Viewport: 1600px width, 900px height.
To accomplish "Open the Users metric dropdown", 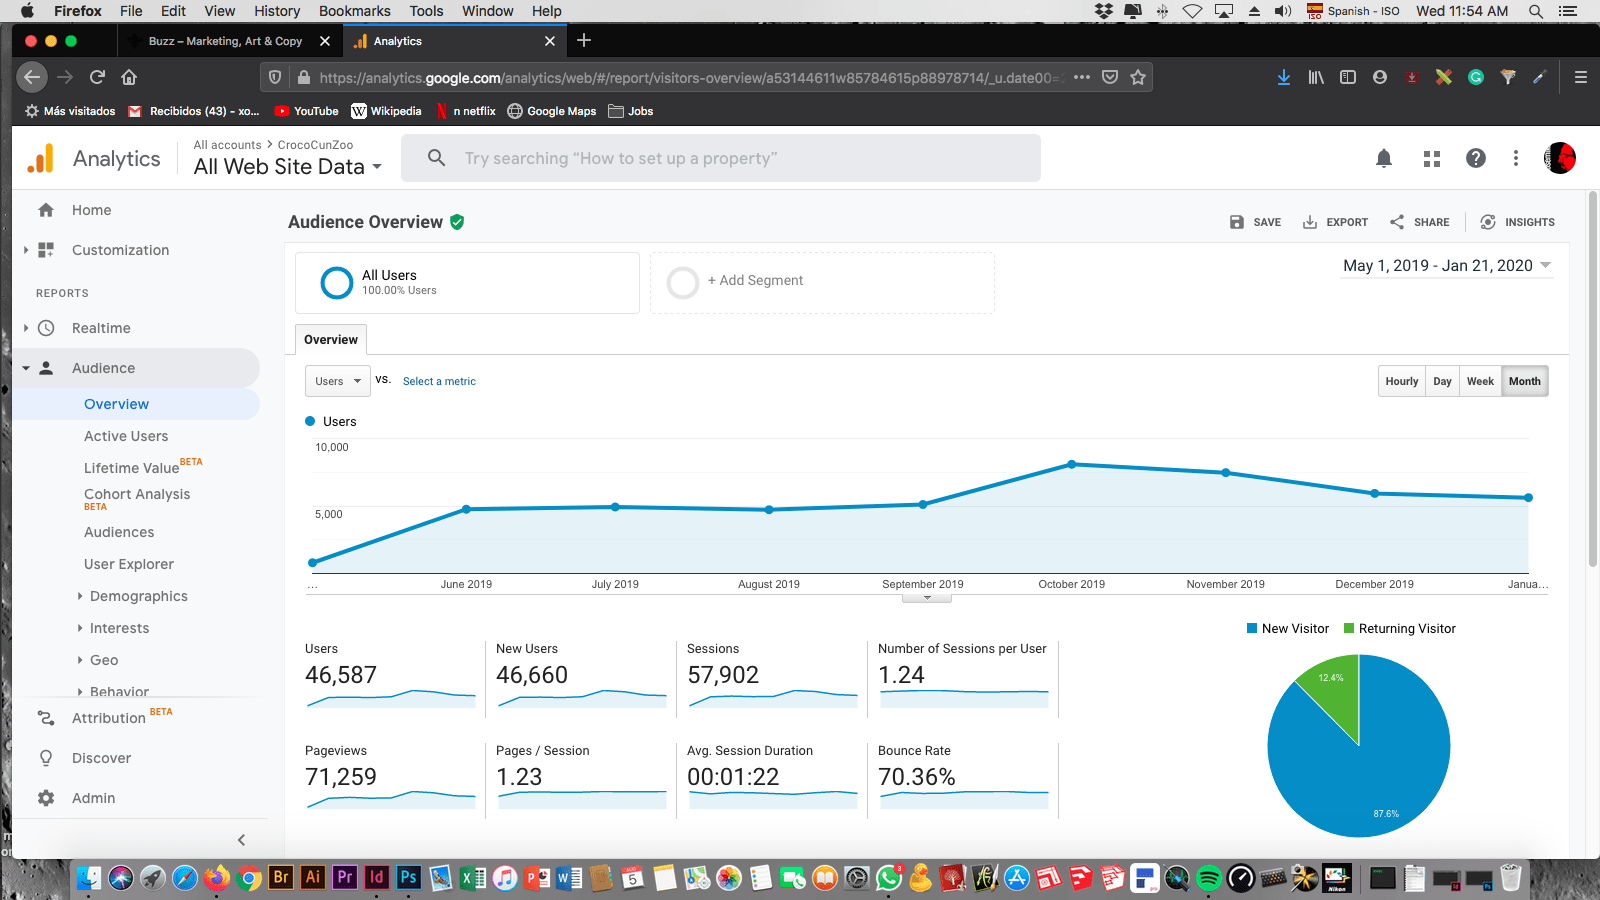I will (x=338, y=381).
